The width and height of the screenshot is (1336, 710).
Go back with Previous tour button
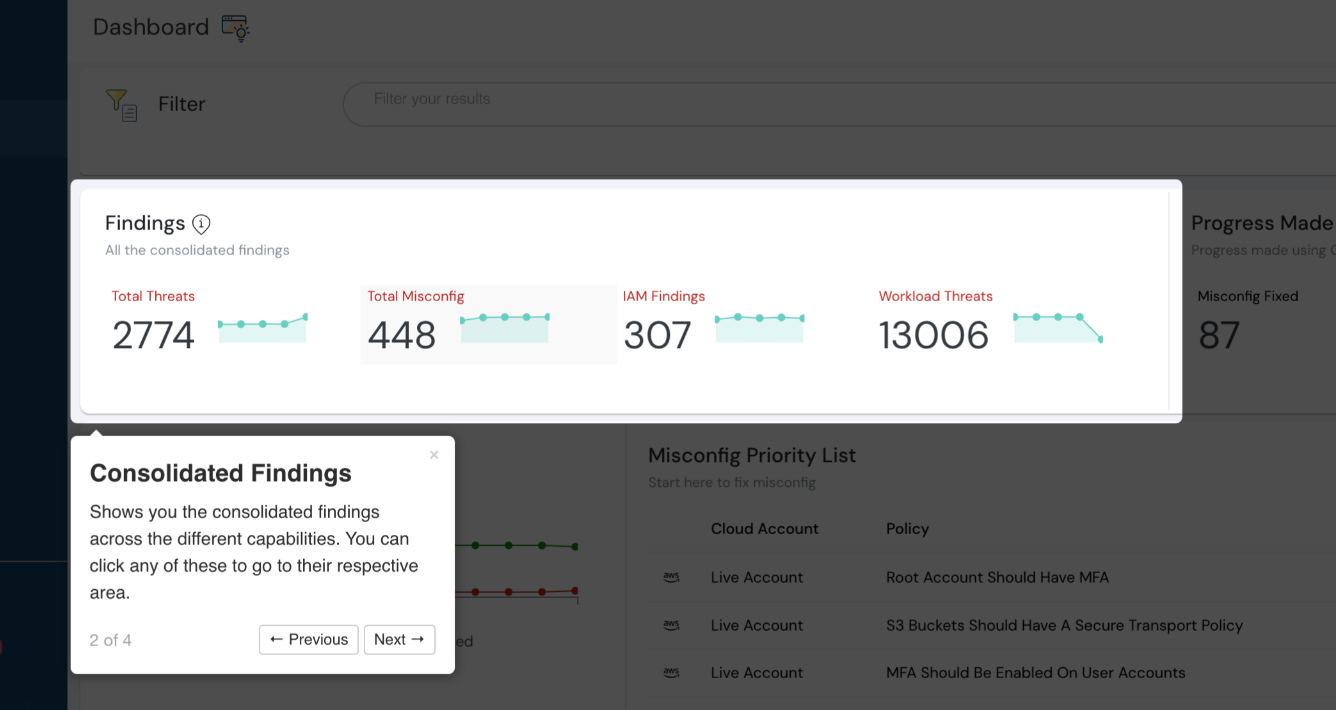point(308,640)
